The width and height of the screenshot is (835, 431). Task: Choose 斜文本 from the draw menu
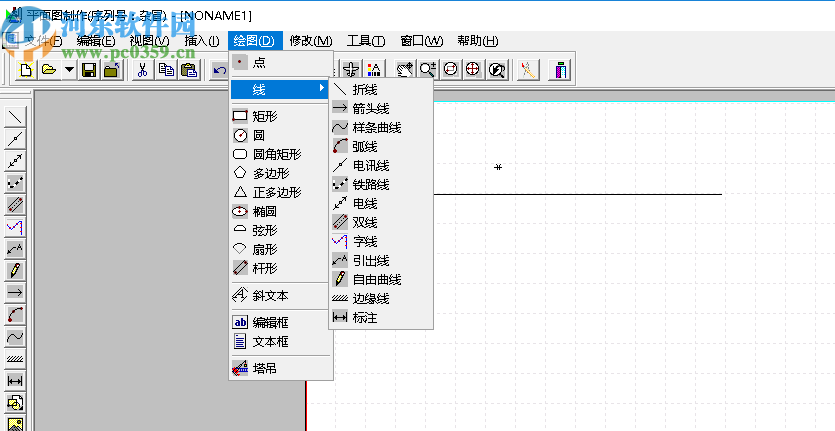(281, 295)
